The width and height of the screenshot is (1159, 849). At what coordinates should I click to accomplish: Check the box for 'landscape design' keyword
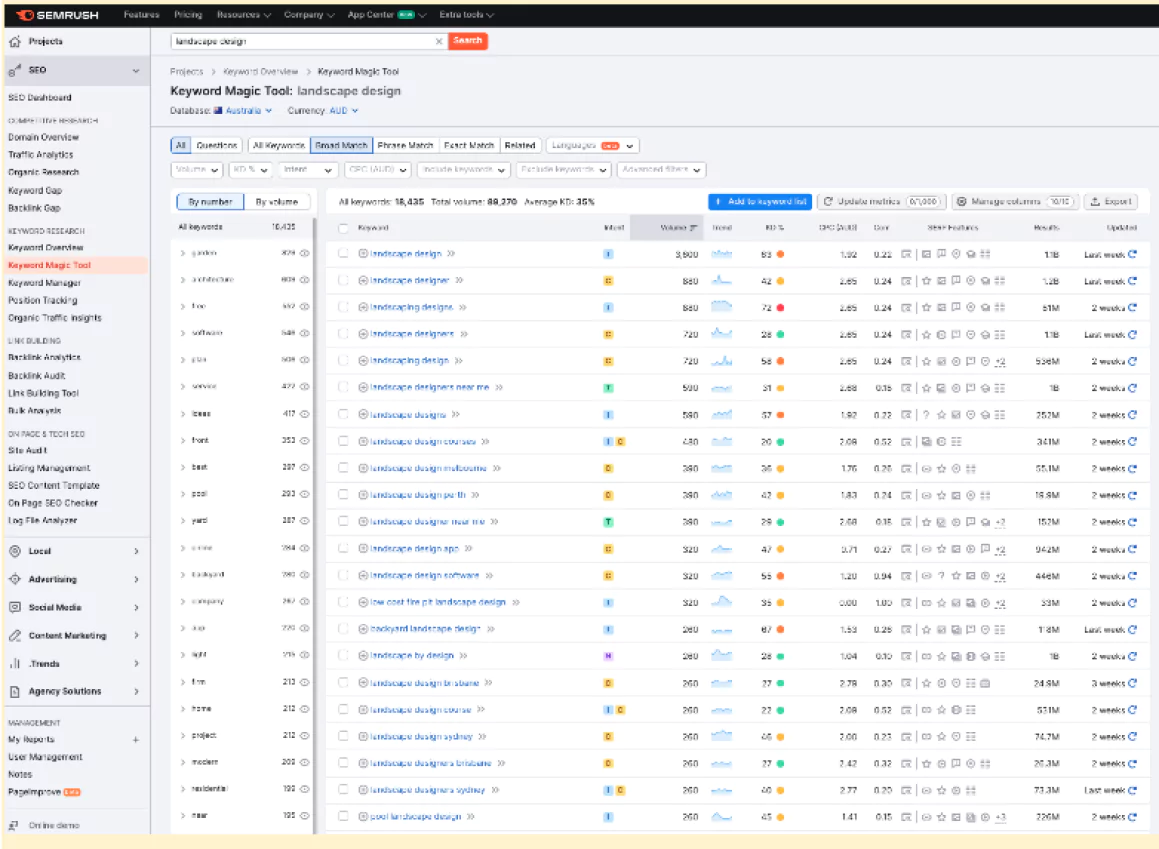343,253
